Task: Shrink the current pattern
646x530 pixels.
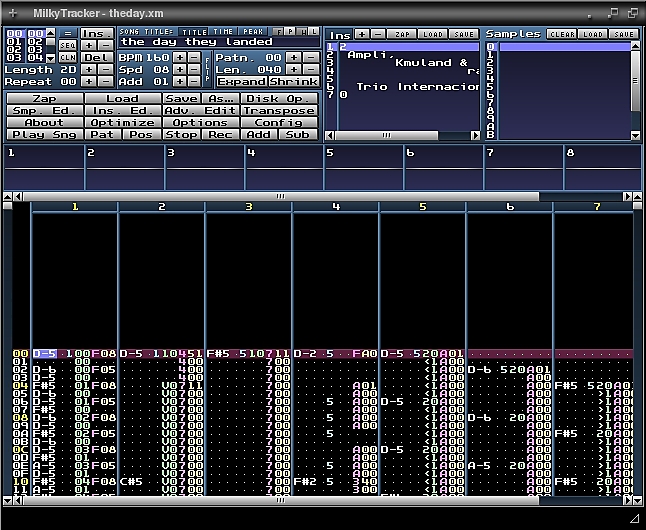Action: (293, 82)
